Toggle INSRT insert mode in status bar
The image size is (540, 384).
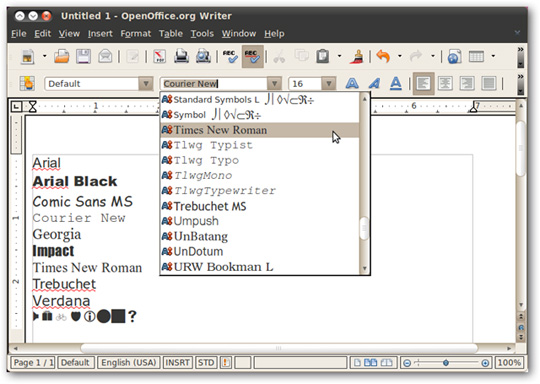[x=177, y=363]
